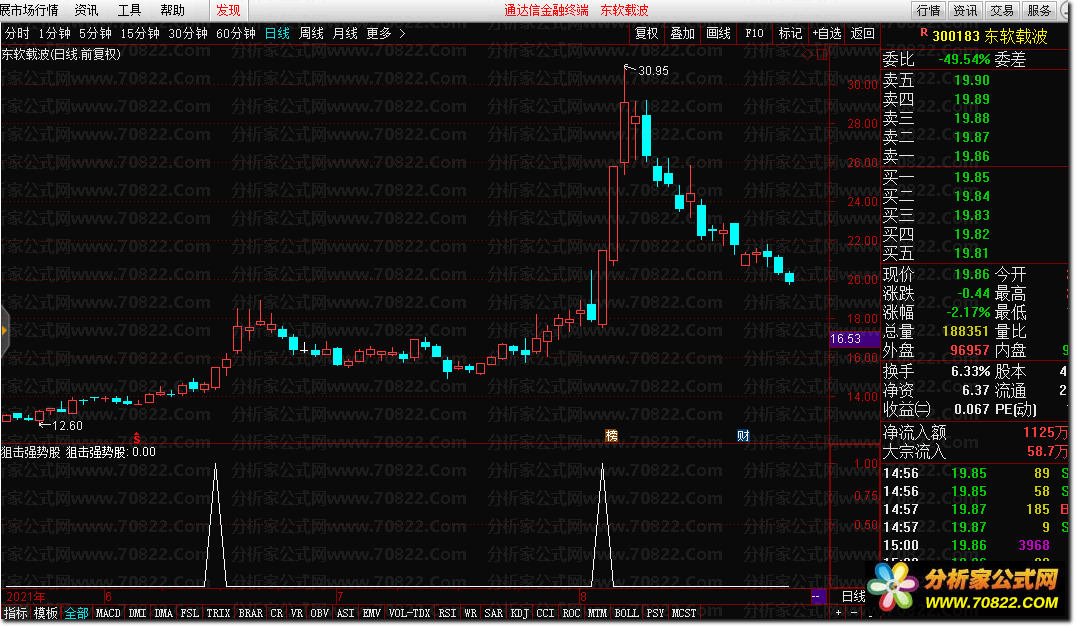Select the MACD indicator

108,613
